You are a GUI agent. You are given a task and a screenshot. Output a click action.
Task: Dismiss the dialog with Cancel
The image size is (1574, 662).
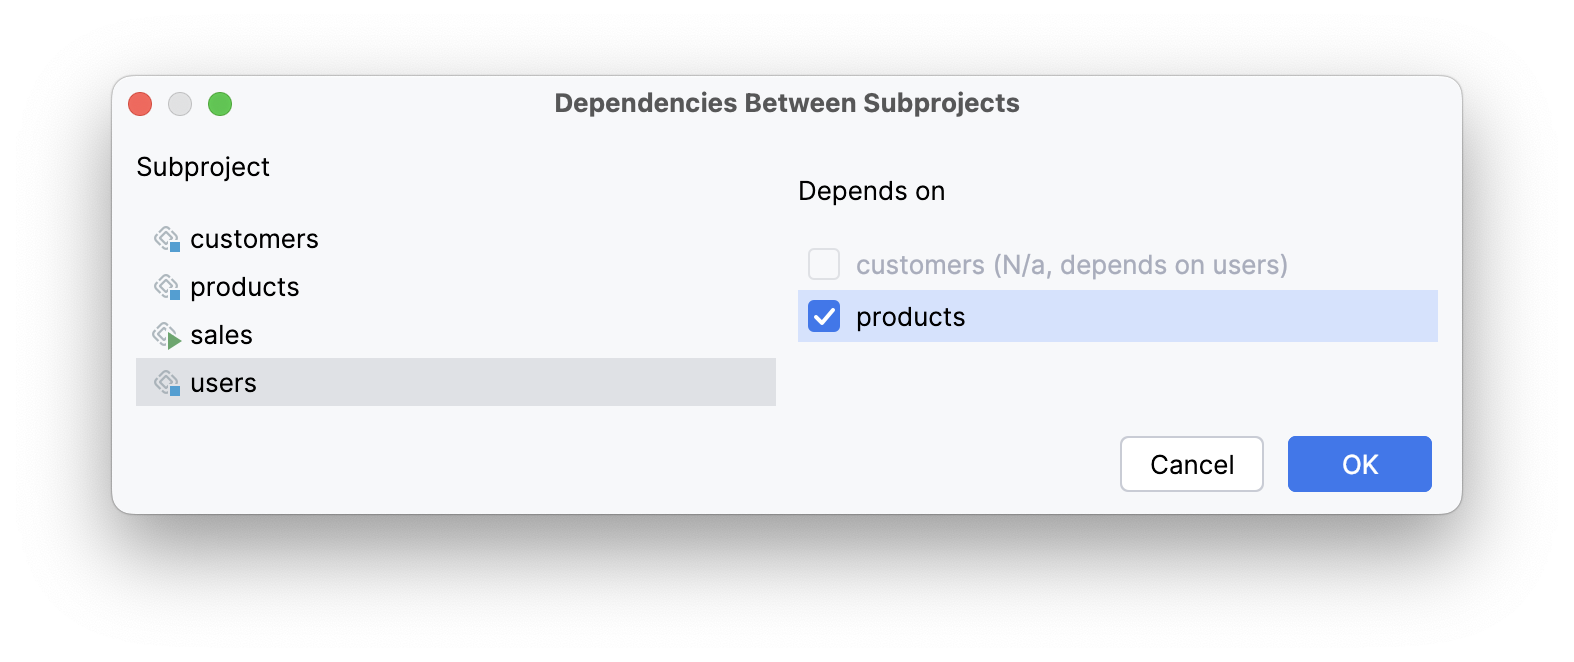pyautogui.click(x=1191, y=463)
